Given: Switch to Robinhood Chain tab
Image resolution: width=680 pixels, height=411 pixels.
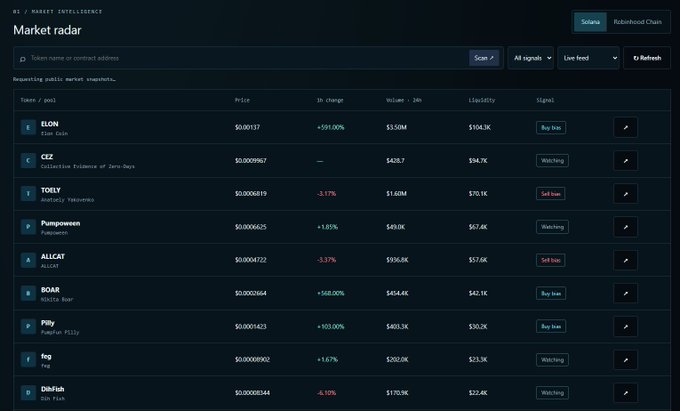Looking at the screenshot, I should (x=638, y=22).
